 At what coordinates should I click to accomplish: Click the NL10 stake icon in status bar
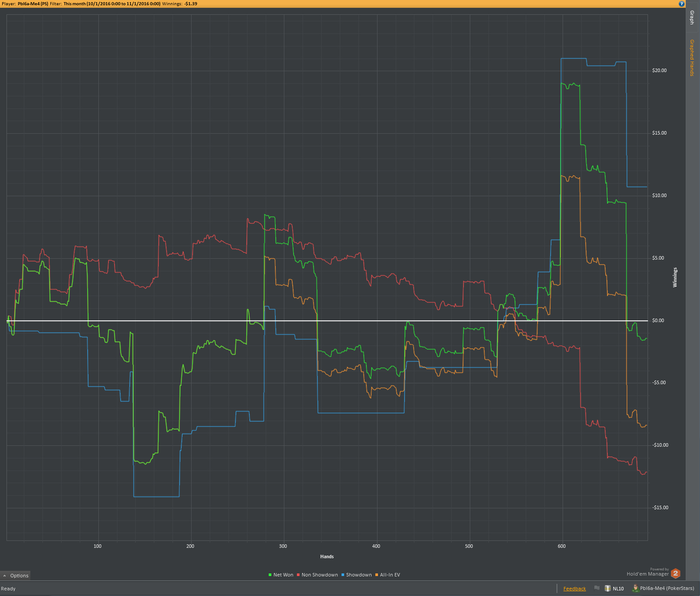(x=608, y=588)
